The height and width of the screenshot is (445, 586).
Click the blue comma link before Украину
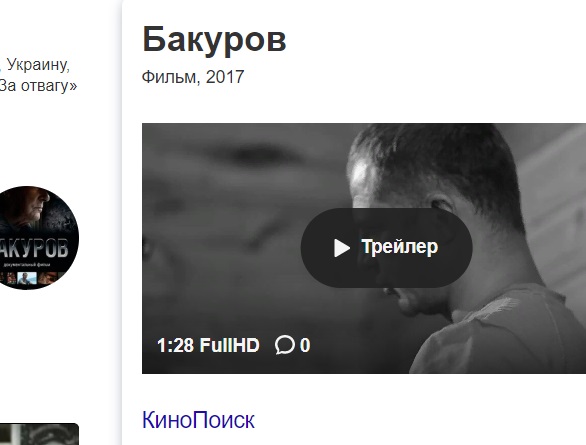(0, 69)
